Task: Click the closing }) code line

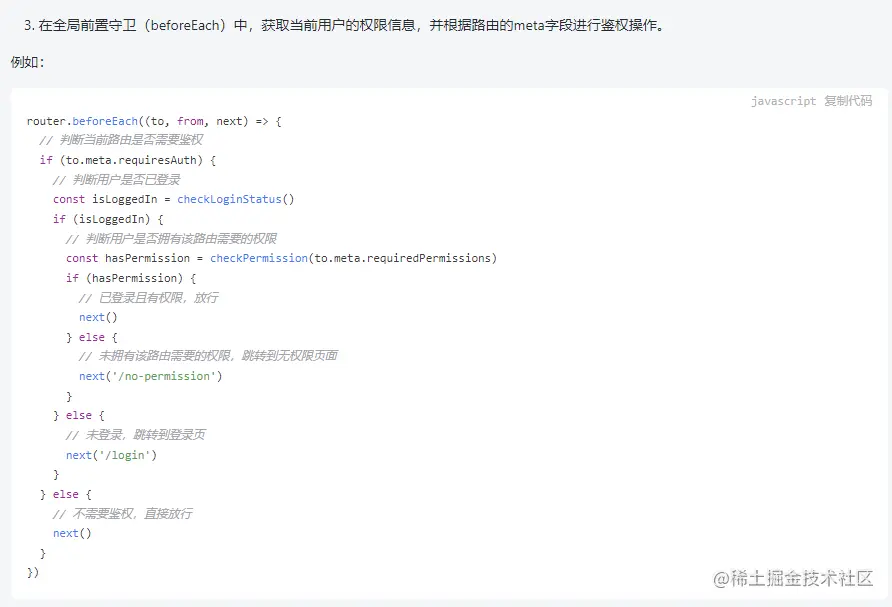Action: [33, 572]
